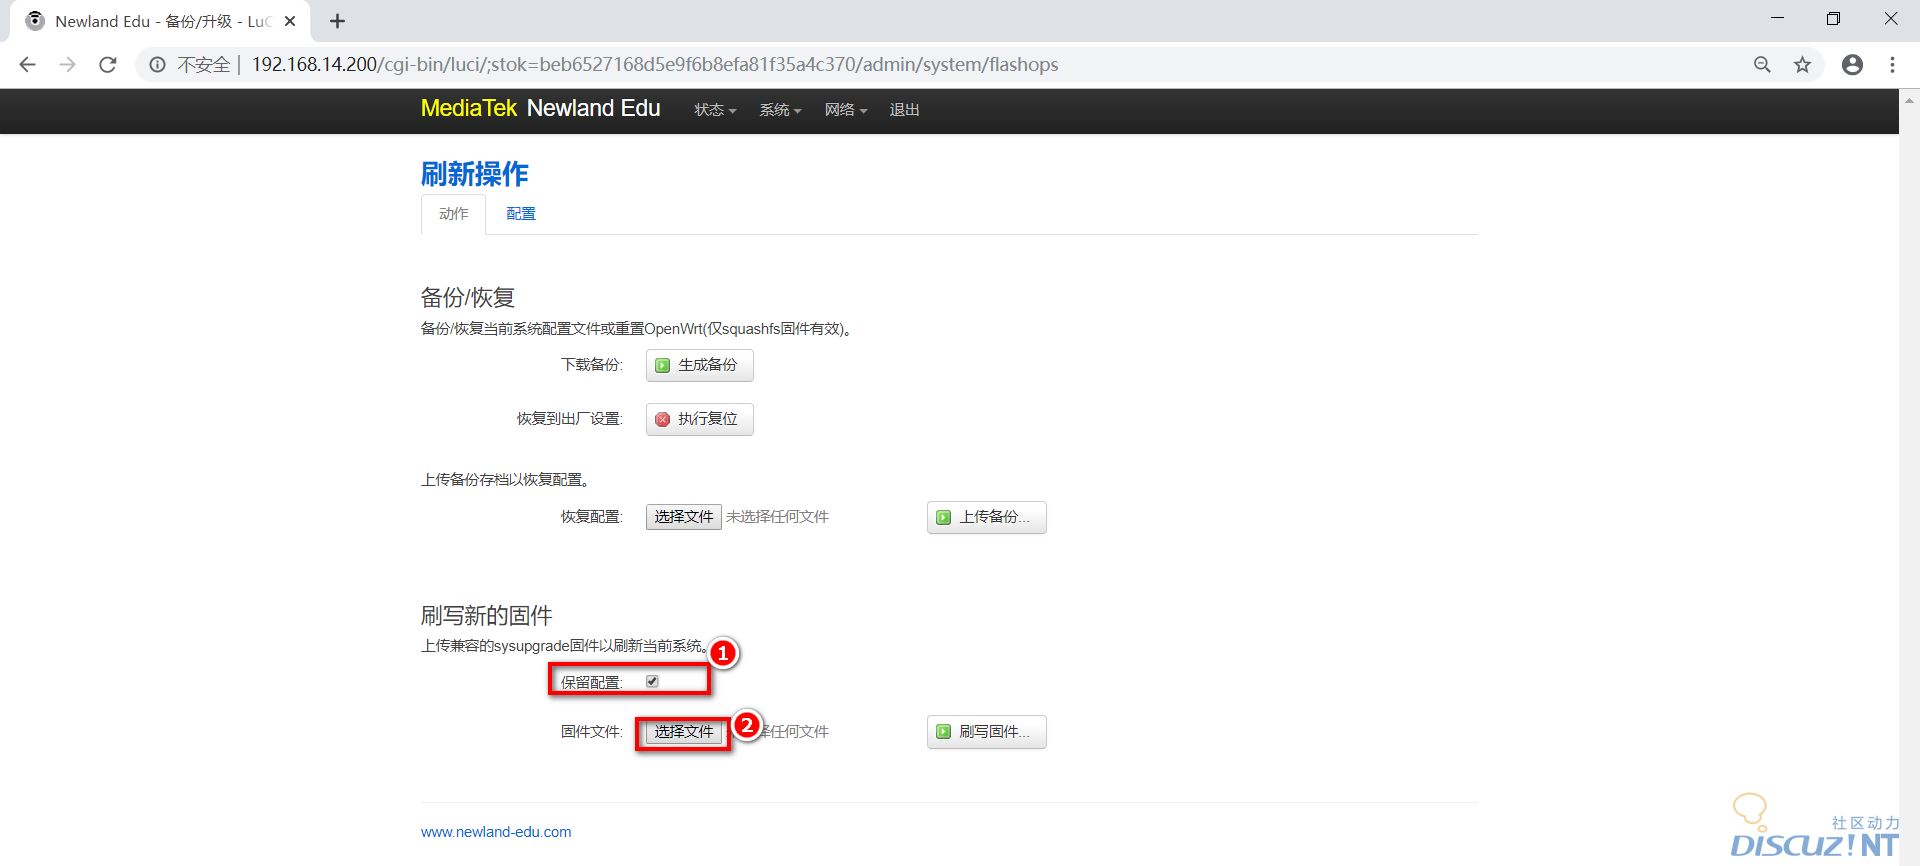Reload the page with refresh icon
The height and width of the screenshot is (866, 1920).
(x=108, y=65)
